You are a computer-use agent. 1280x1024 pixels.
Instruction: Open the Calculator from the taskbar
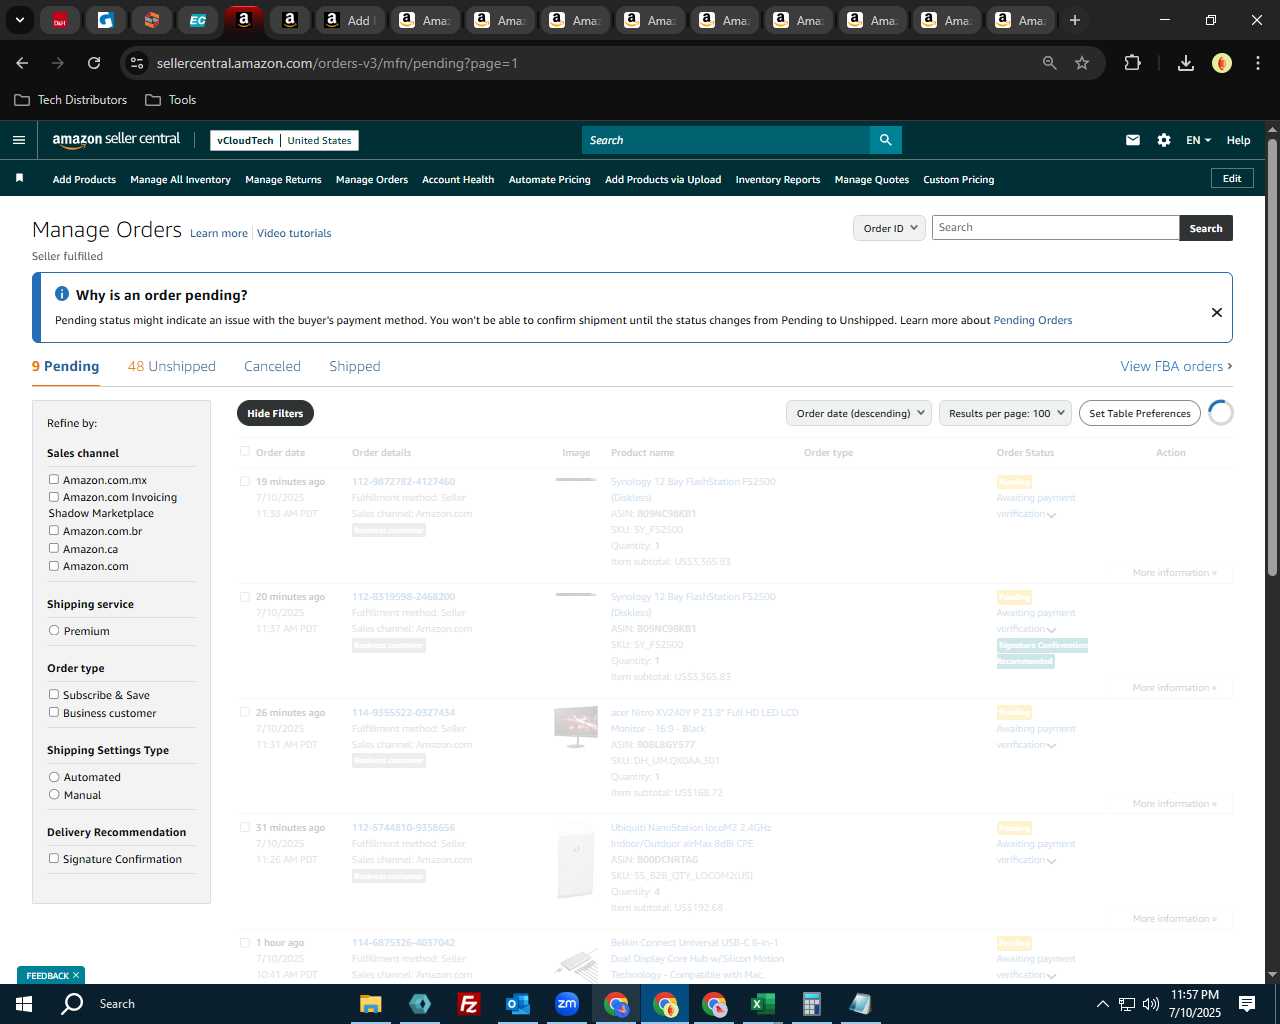pyautogui.click(x=811, y=1004)
